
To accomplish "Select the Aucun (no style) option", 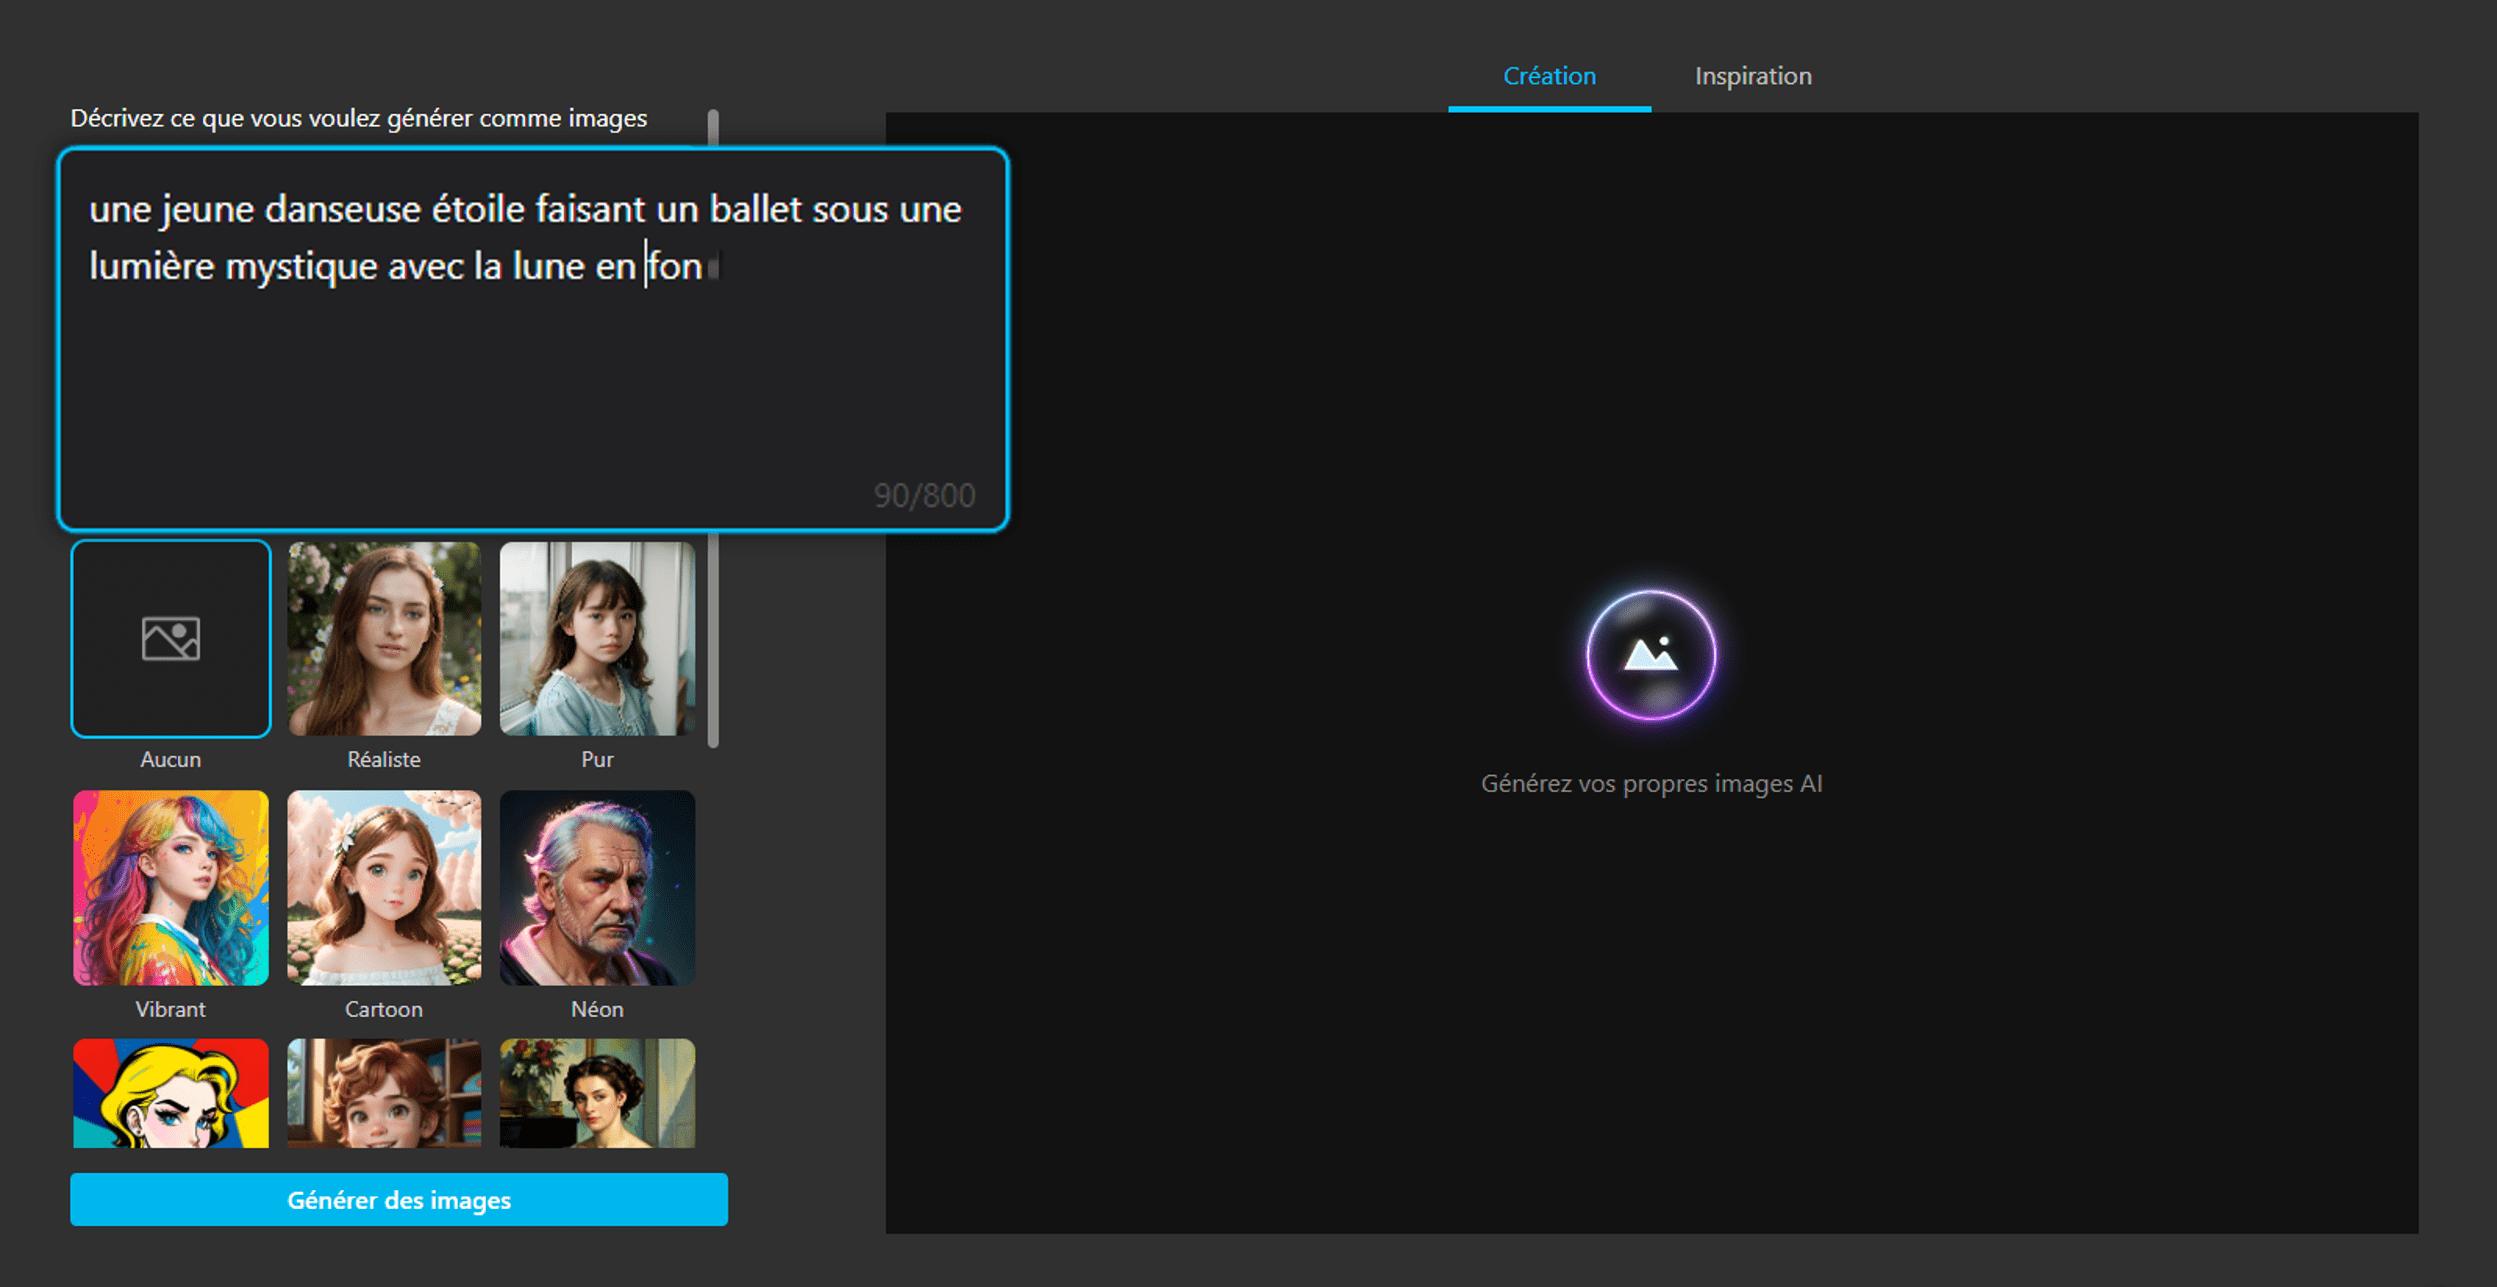I will (x=170, y=638).
